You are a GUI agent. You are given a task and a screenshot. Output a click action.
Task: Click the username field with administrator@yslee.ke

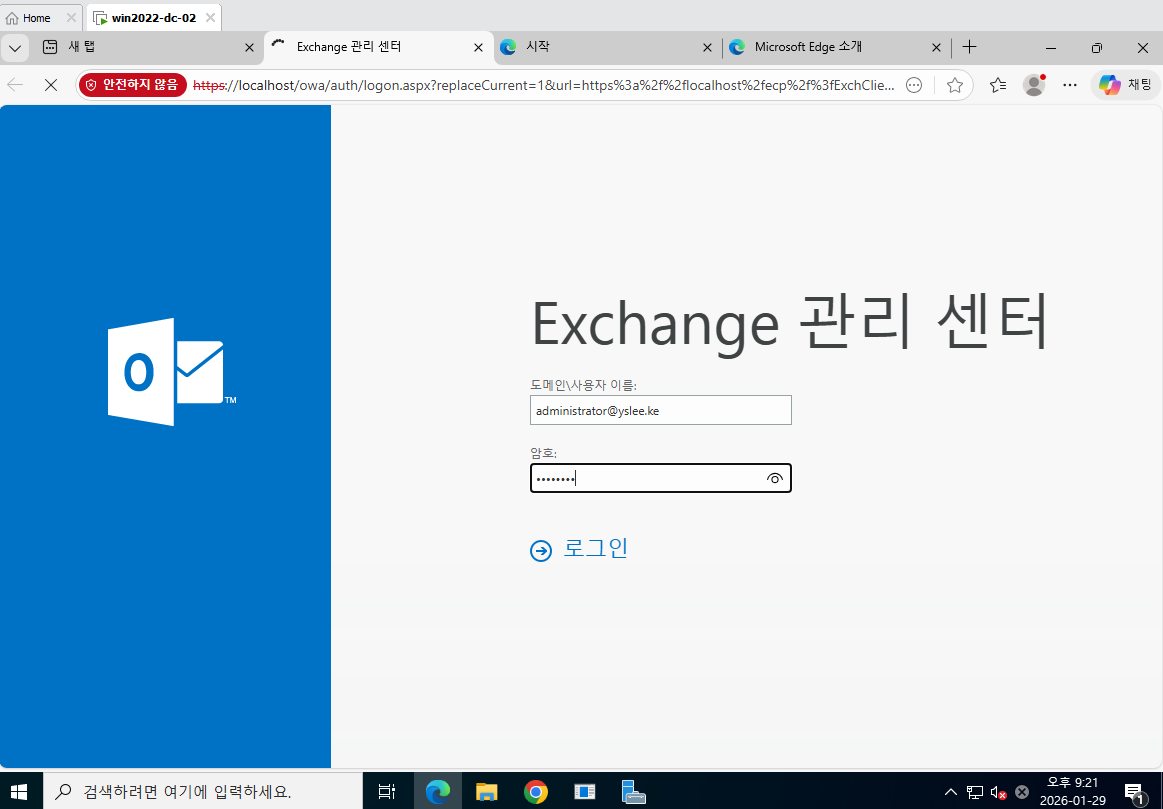[x=661, y=410]
